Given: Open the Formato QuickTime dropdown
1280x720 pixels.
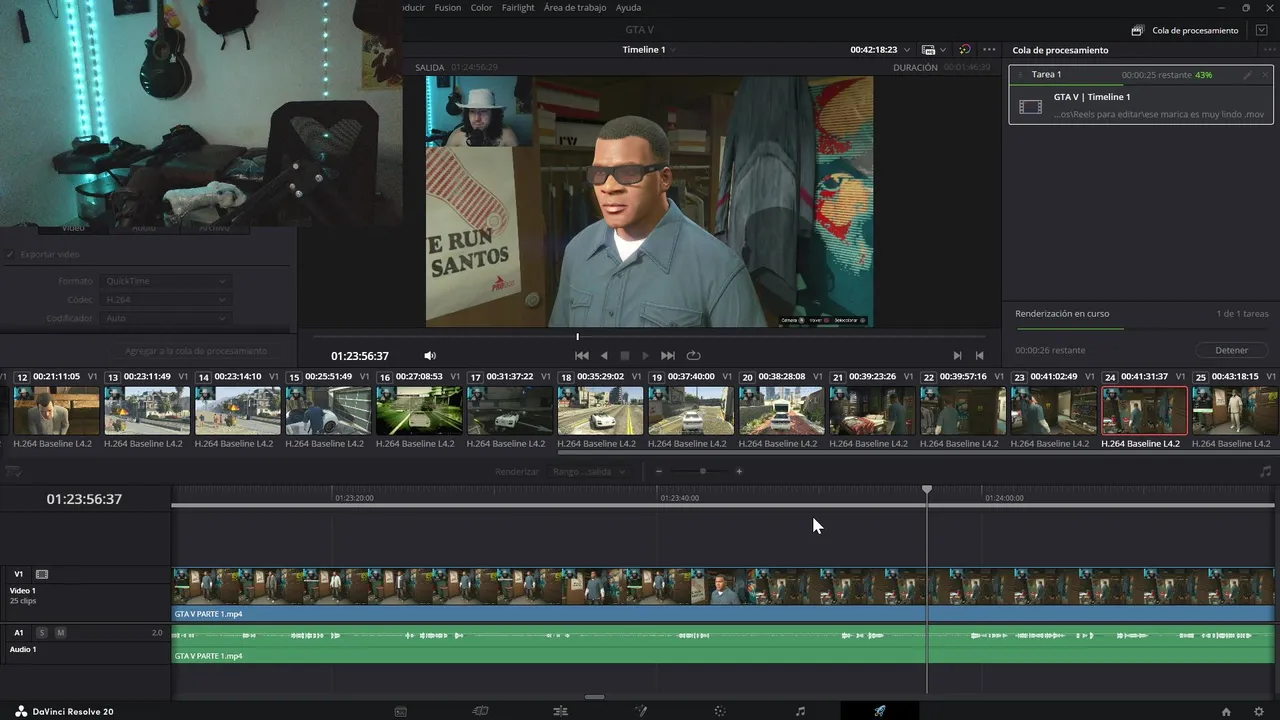Looking at the screenshot, I should tap(166, 281).
